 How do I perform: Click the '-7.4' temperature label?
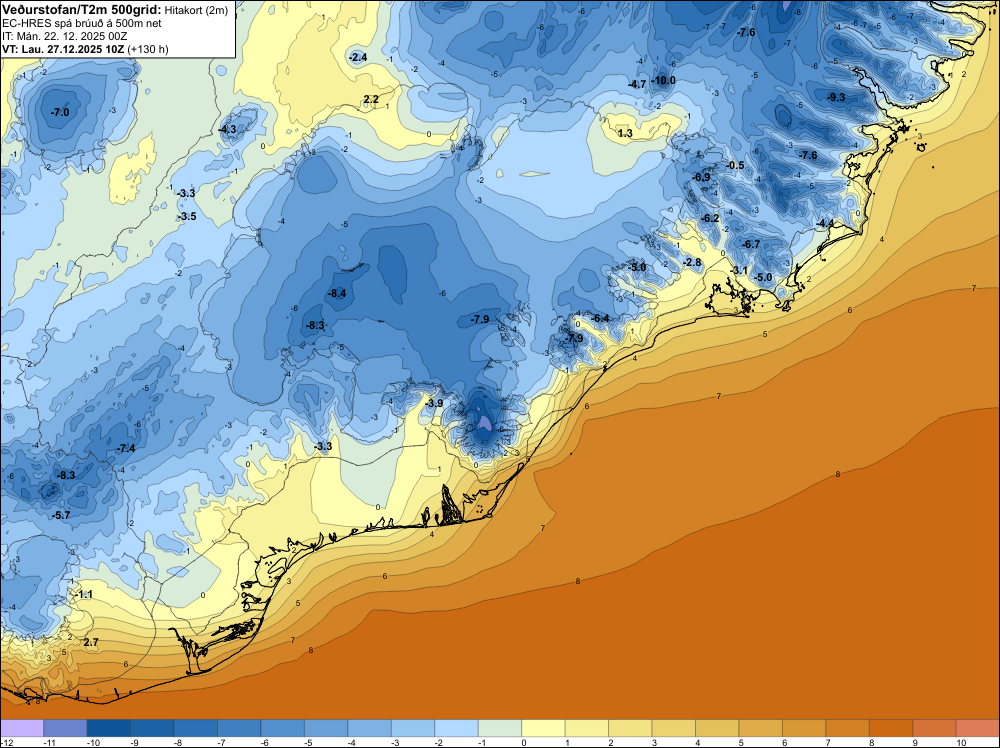(x=126, y=448)
